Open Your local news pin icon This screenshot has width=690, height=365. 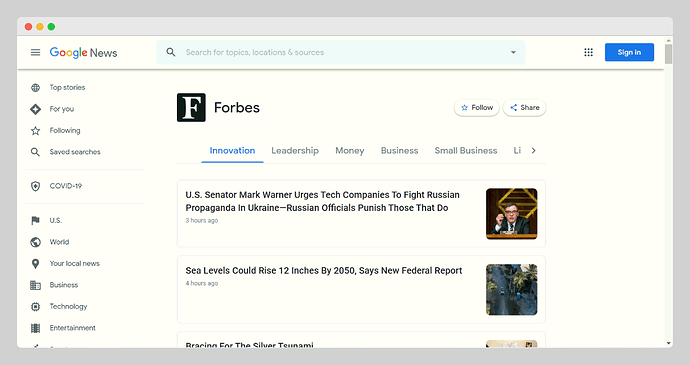click(35, 264)
